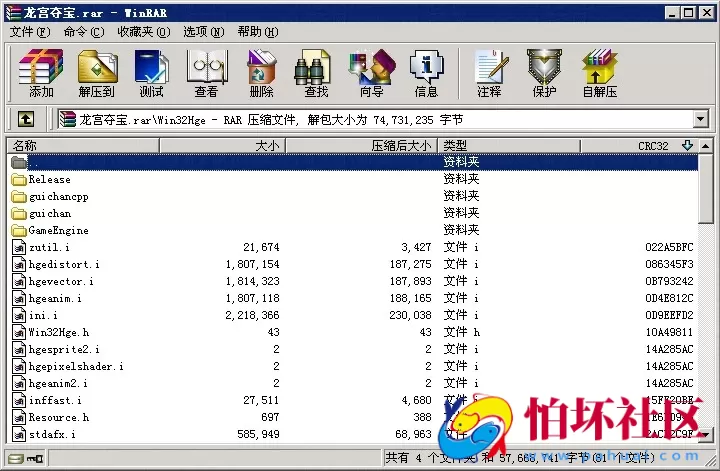Sort by 名称 column header

point(83,146)
